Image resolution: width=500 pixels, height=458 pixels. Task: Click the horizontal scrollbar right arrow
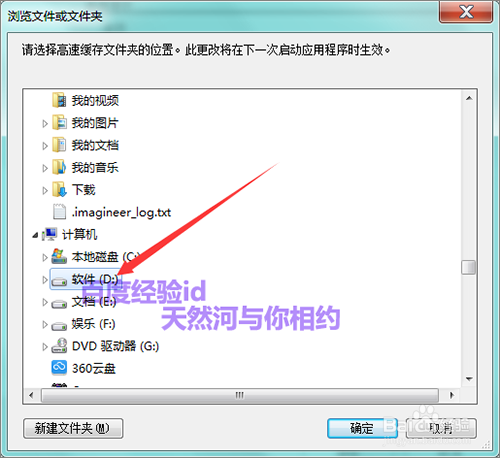click(452, 395)
